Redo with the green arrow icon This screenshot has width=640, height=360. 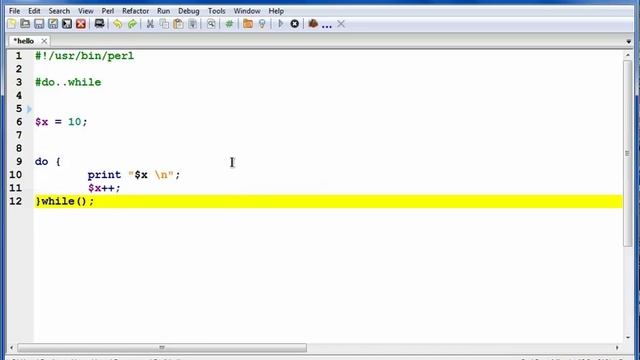[x=132, y=24]
